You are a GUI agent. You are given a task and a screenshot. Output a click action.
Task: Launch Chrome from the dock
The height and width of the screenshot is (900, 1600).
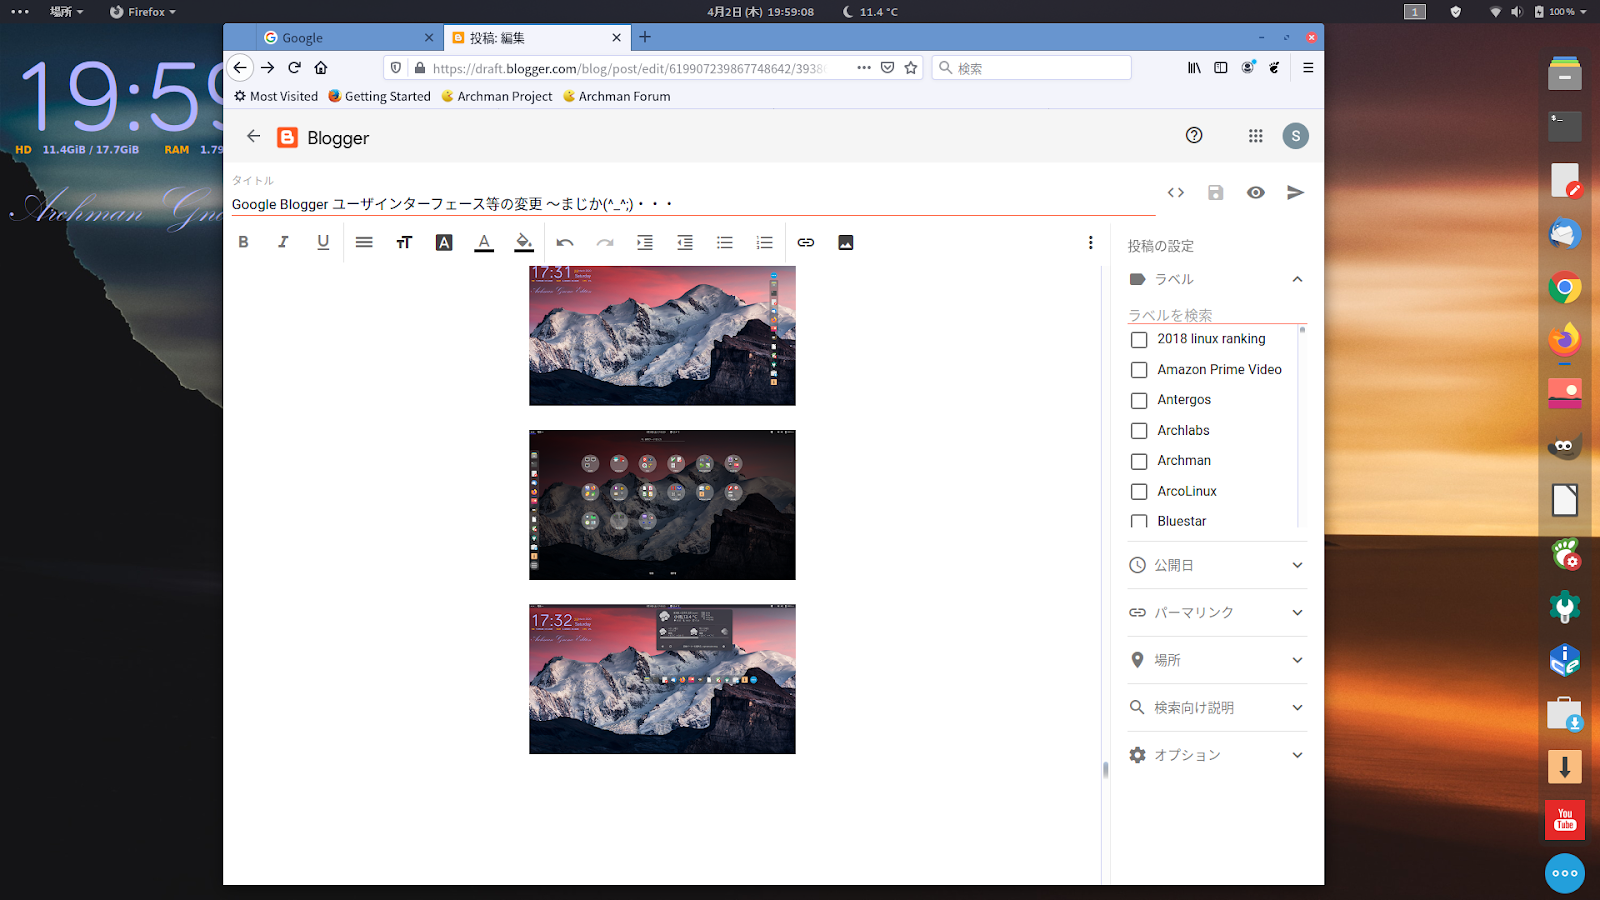pos(1565,288)
